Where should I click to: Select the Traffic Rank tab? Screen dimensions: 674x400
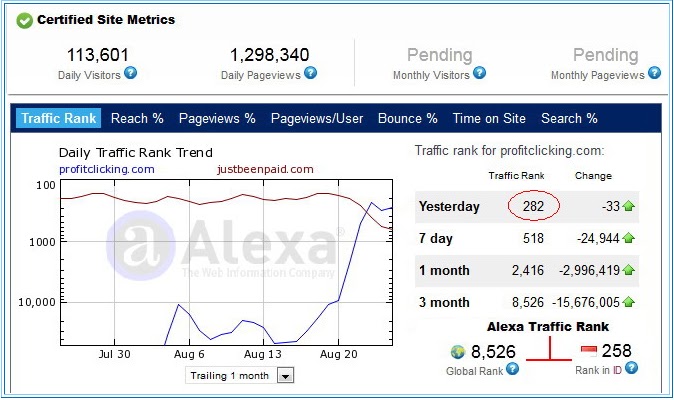tap(58, 118)
